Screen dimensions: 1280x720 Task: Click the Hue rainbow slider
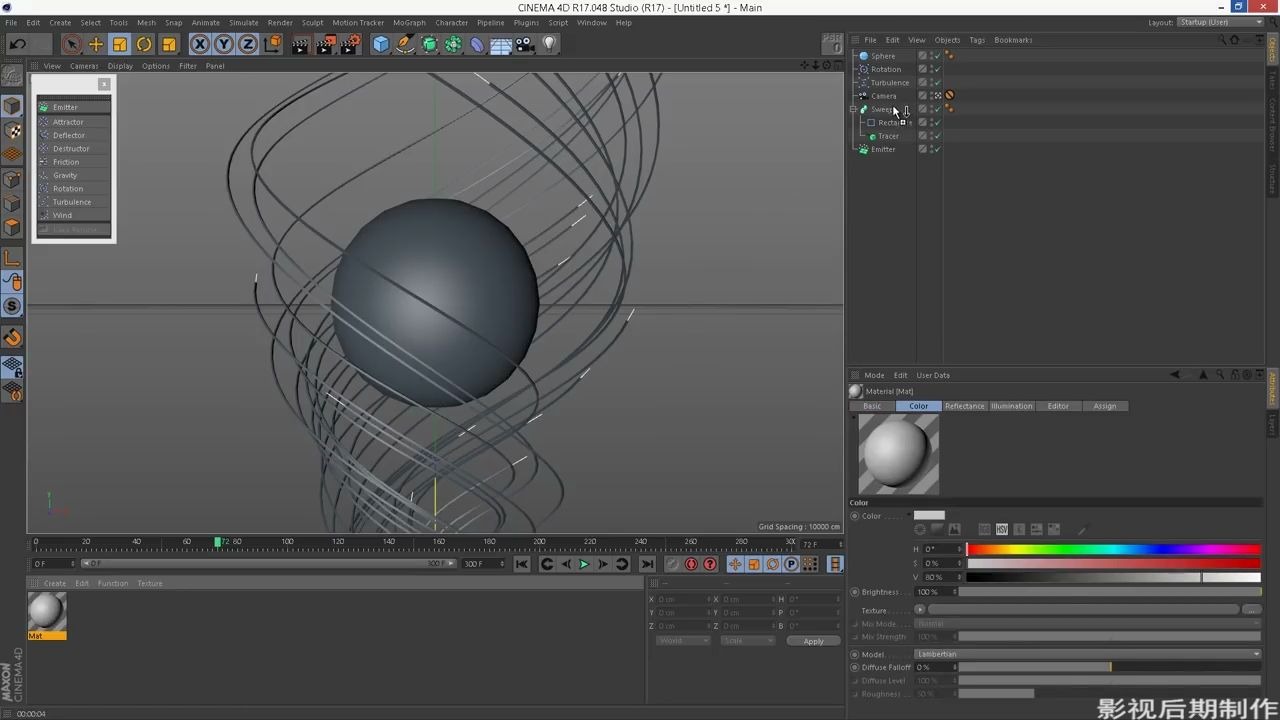pyautogui.click(x=1112, y=549)
